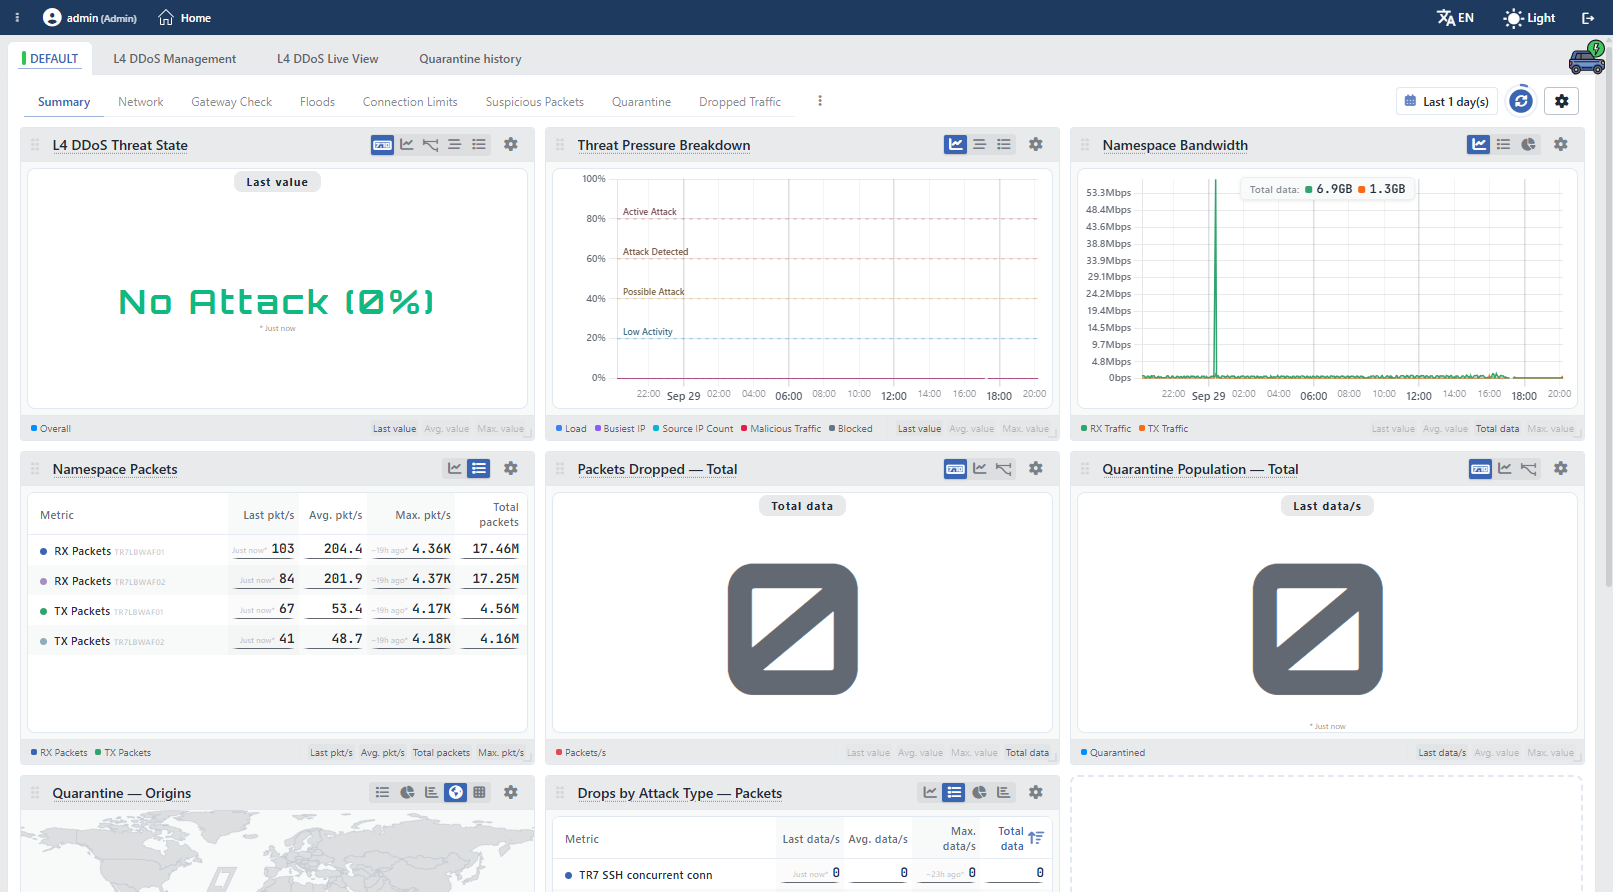The height and width of the screenshot is (892, 1613).
Task: Toggle the Malicious Traffic legend series
Action: [x=781, y=429]
